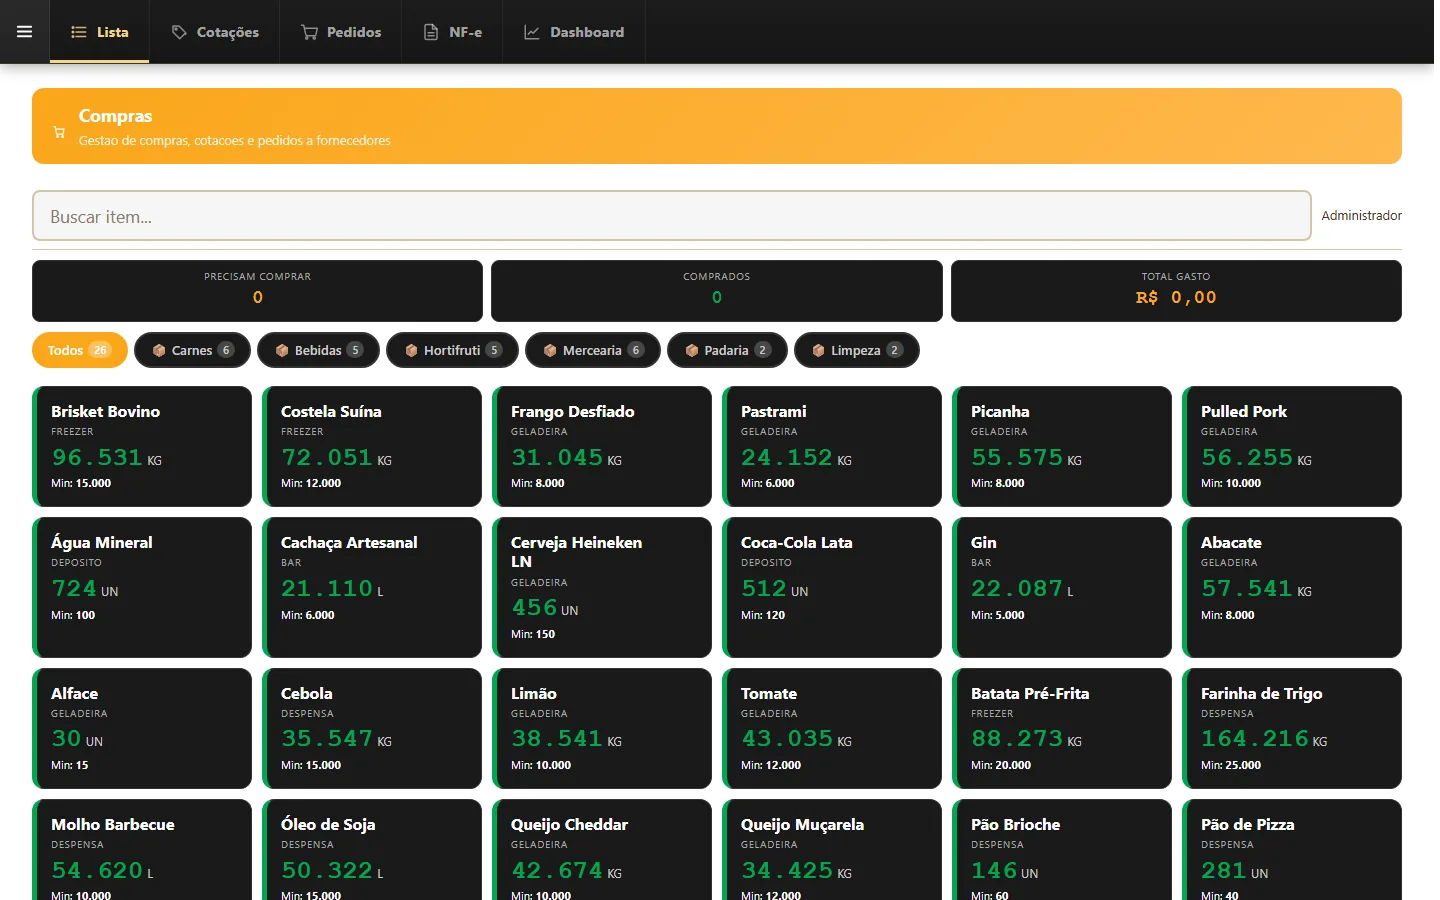This screenshot has height=900, width=1440.
Task: Select the Óleo de Soja item card
Action: click(372, 850)
